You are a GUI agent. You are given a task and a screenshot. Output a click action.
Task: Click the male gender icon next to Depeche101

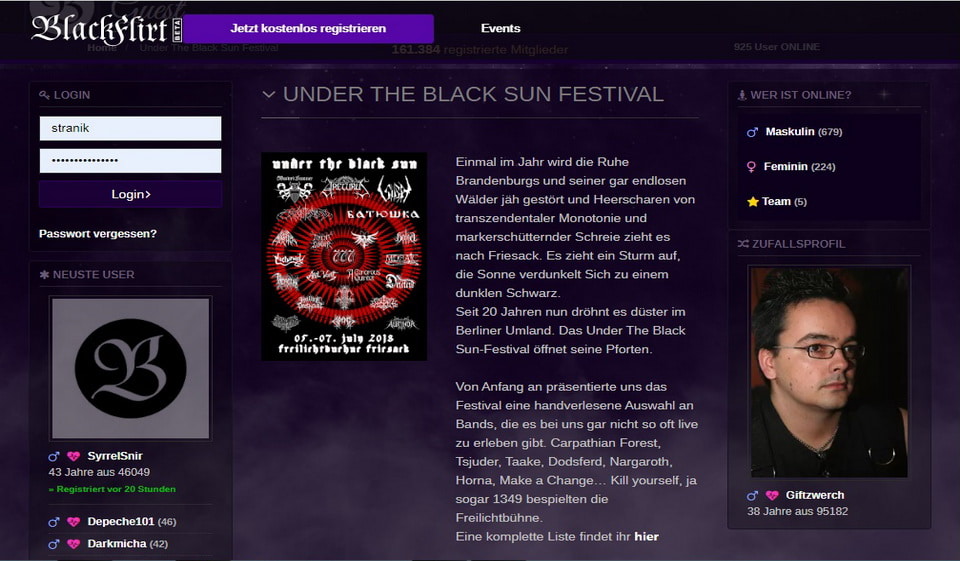(54, 522)
